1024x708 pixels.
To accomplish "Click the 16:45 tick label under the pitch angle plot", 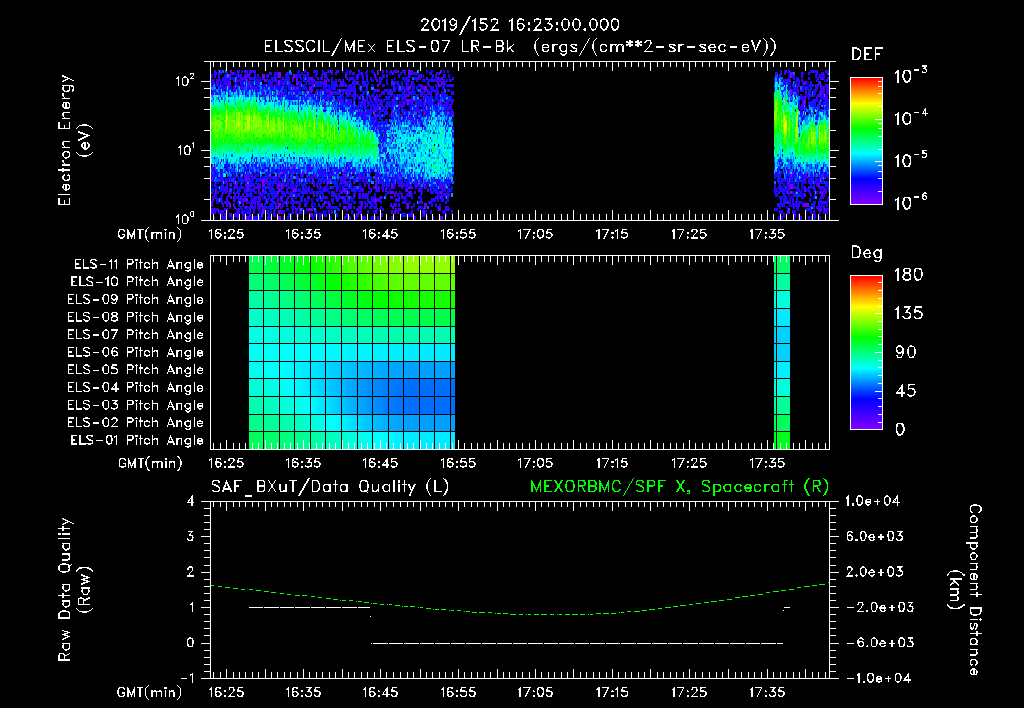I will [x=380, y=463].
